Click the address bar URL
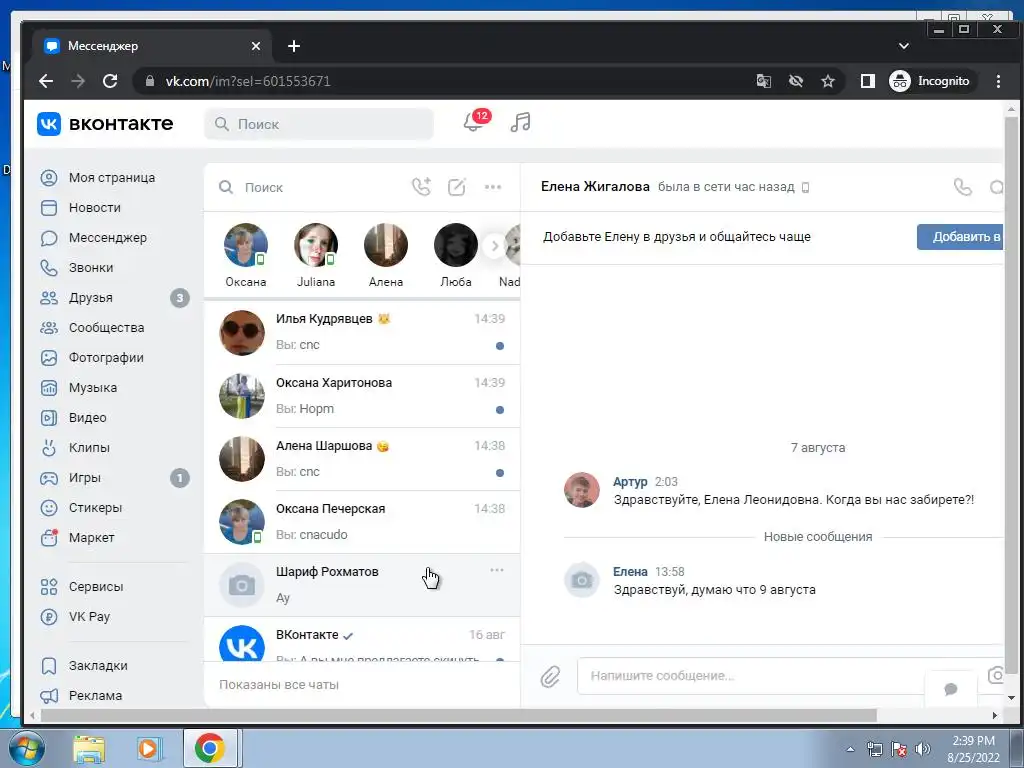The width and height of the screenshot is (1024, 768). click(x=248, y=81)
